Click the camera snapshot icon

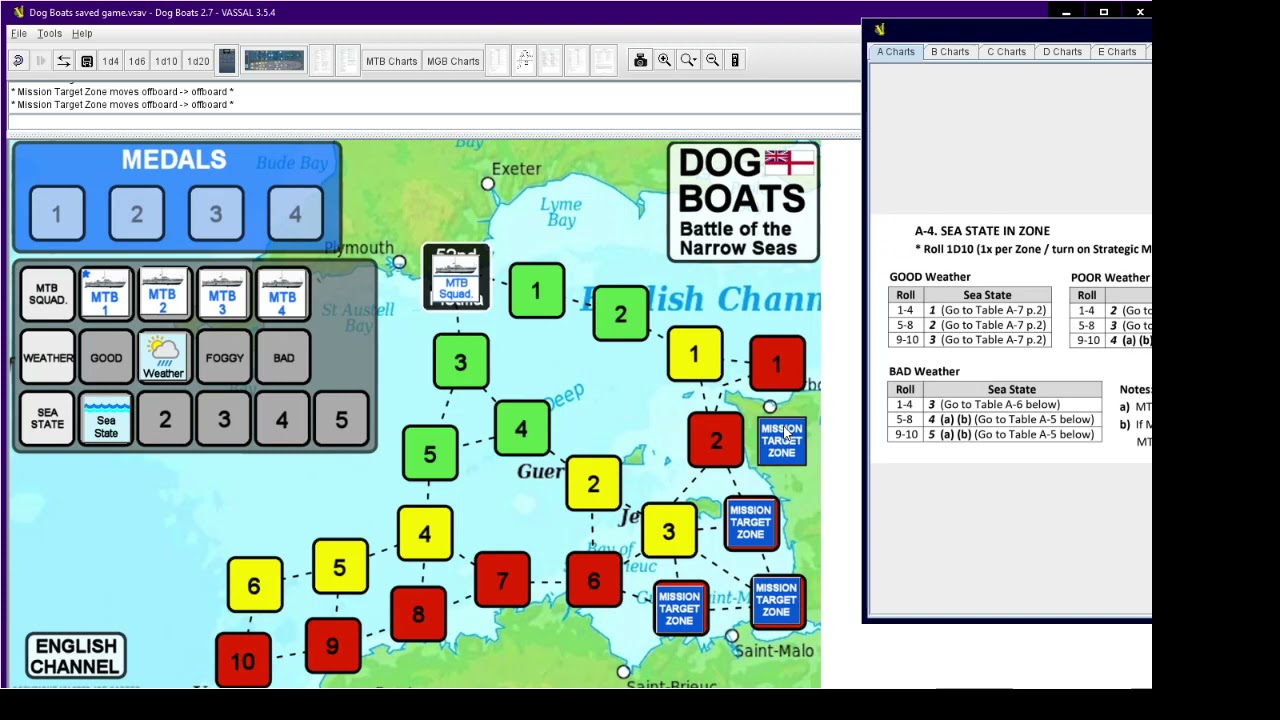click(x=640, y=61)
